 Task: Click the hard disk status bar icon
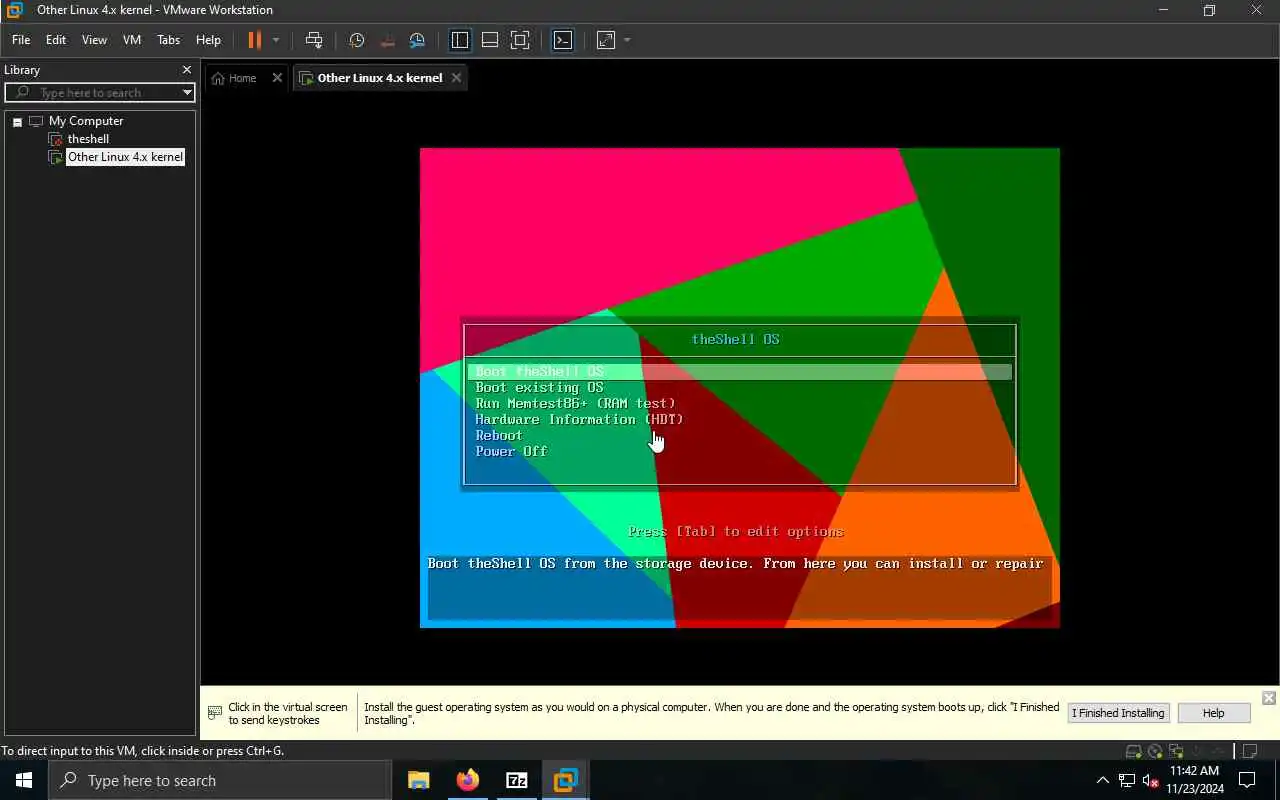coord(1134,752)
